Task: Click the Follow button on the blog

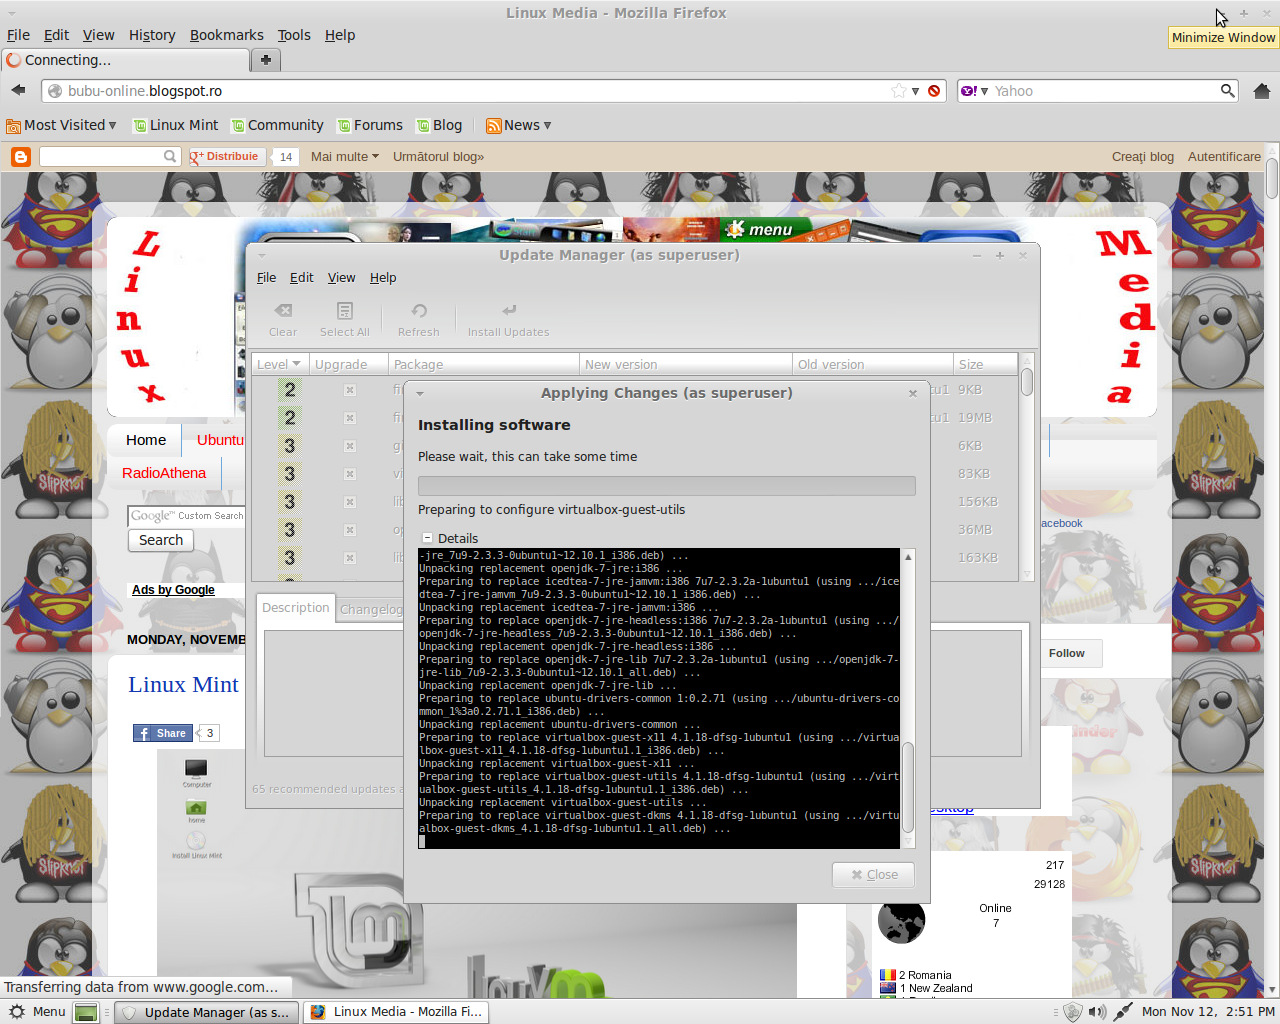Action: pos(1067,653)
